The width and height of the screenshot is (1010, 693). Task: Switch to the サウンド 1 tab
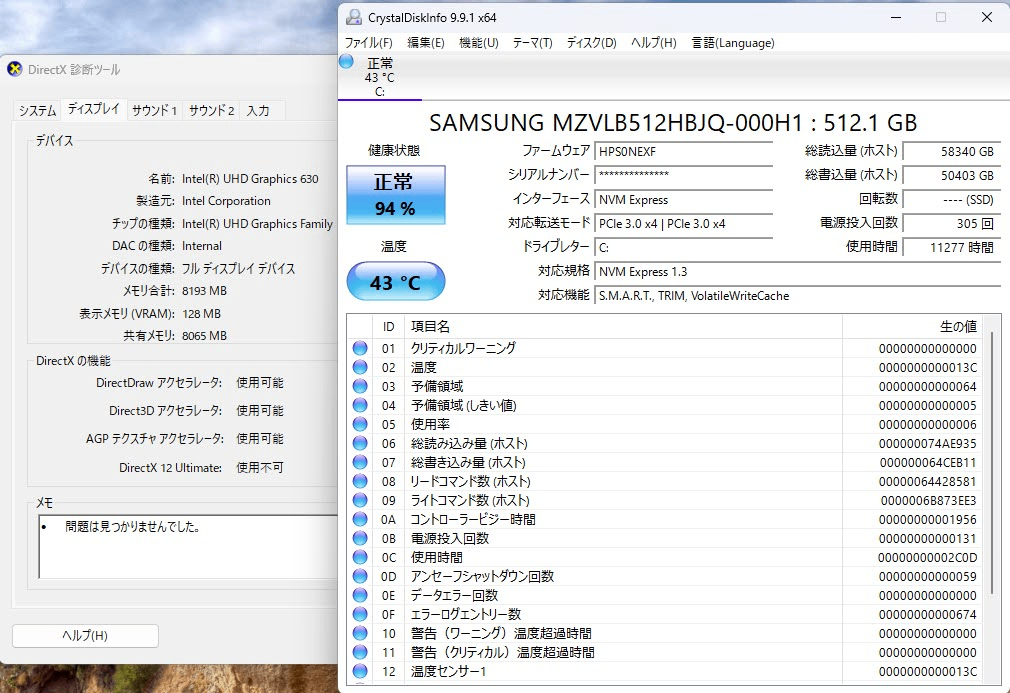coord(155,110)
